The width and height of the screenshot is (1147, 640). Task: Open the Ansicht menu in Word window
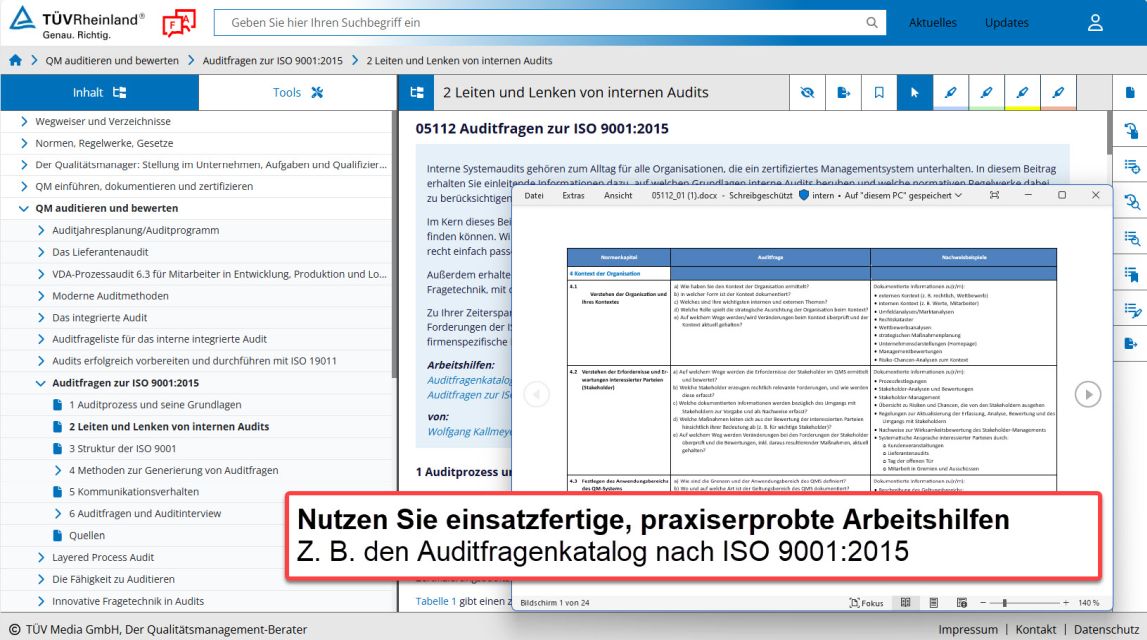click(618, 196)
